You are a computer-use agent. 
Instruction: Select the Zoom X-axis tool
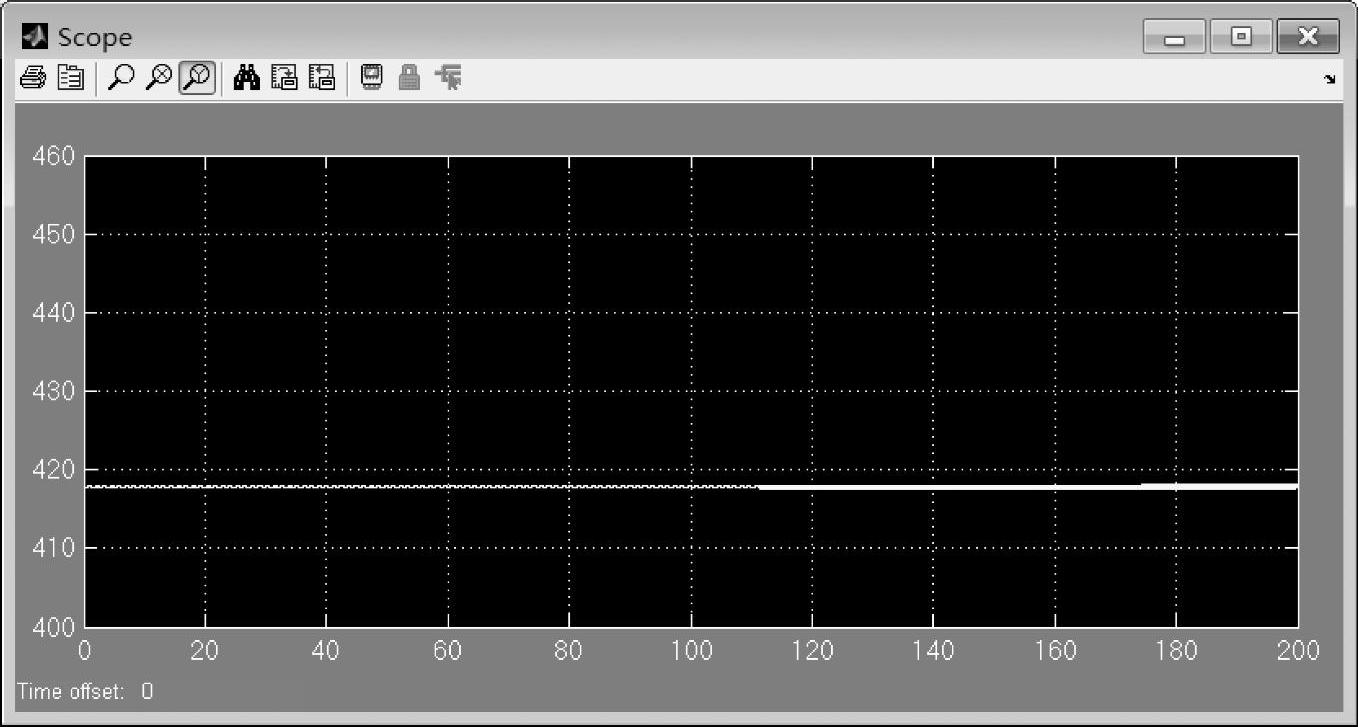(x=158, y=78)
